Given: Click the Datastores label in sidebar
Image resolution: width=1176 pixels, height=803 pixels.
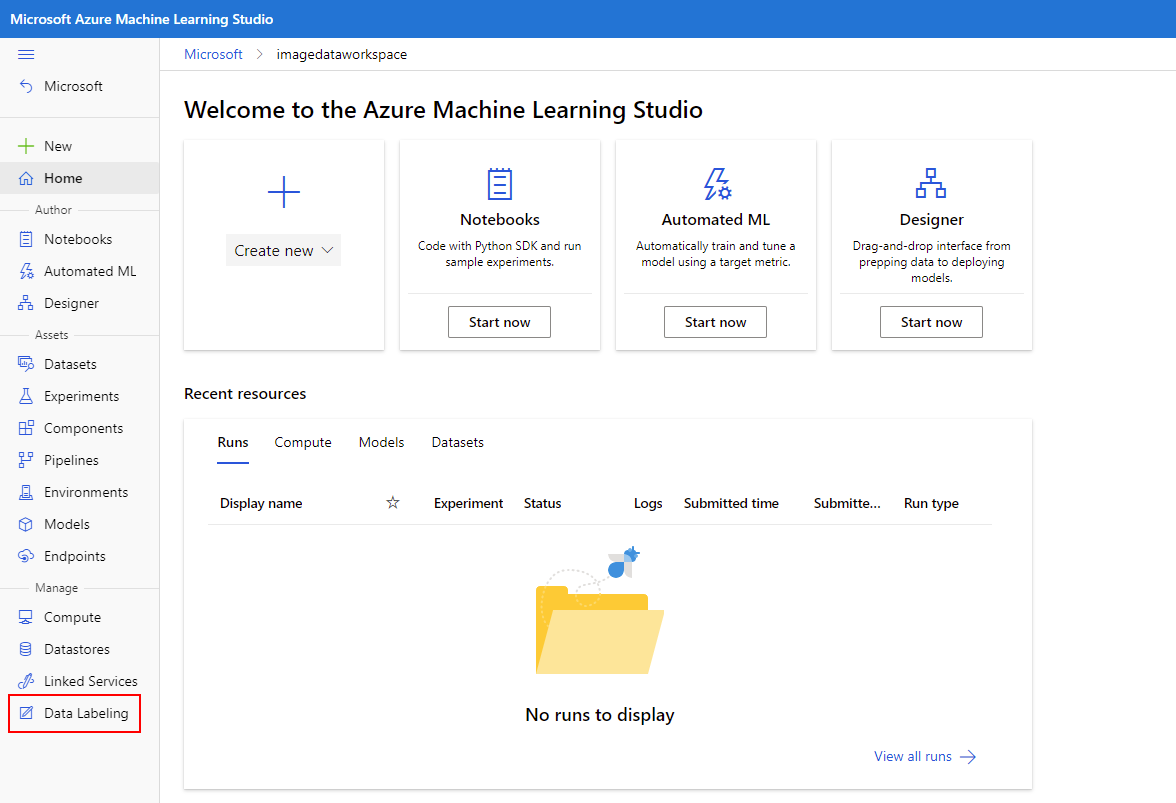Looking at the screenshot, I should click(x=76, y=649).
